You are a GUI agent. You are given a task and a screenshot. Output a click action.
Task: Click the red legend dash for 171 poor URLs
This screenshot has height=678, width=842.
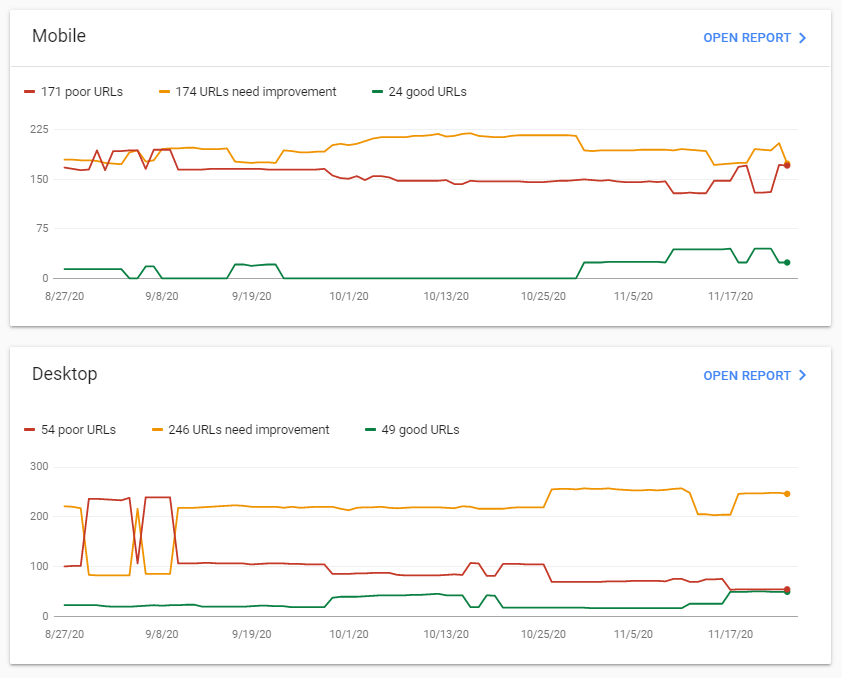tap(29, 92)
